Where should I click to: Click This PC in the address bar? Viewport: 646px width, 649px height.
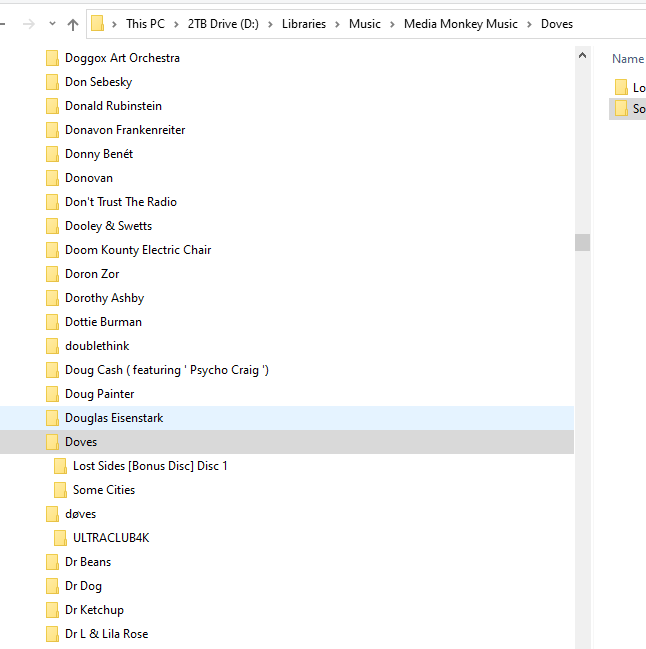click(x=145, y=24)
